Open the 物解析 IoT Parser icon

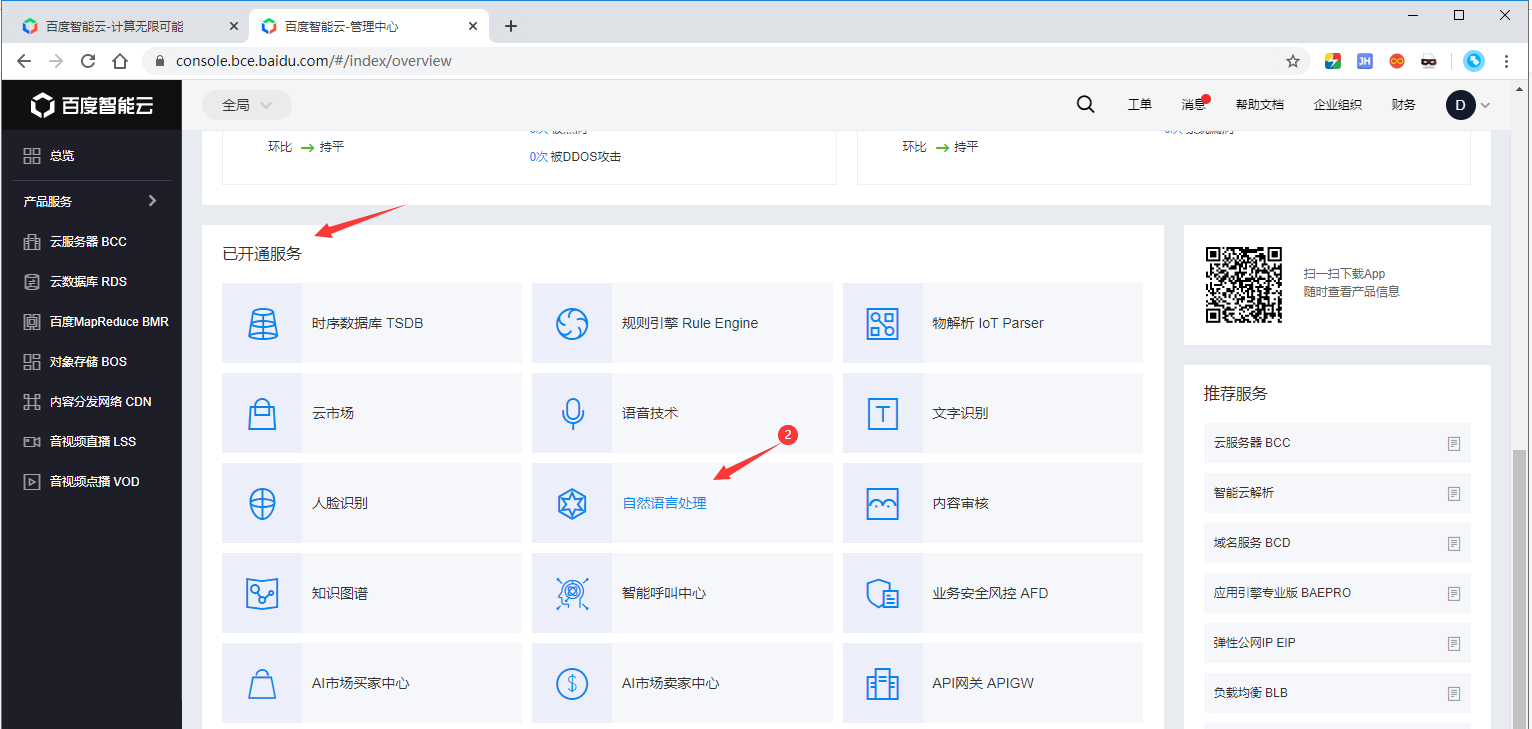pyautogui.click(x=882, y=322)
